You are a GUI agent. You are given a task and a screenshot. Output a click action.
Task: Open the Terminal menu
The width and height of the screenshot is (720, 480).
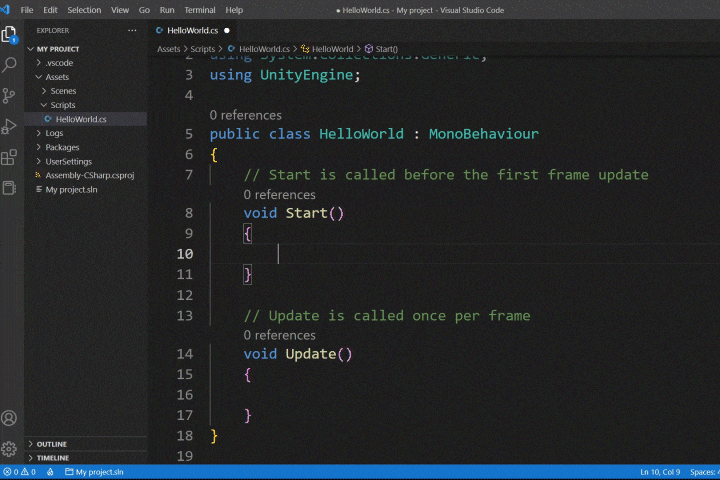[200, 10]
